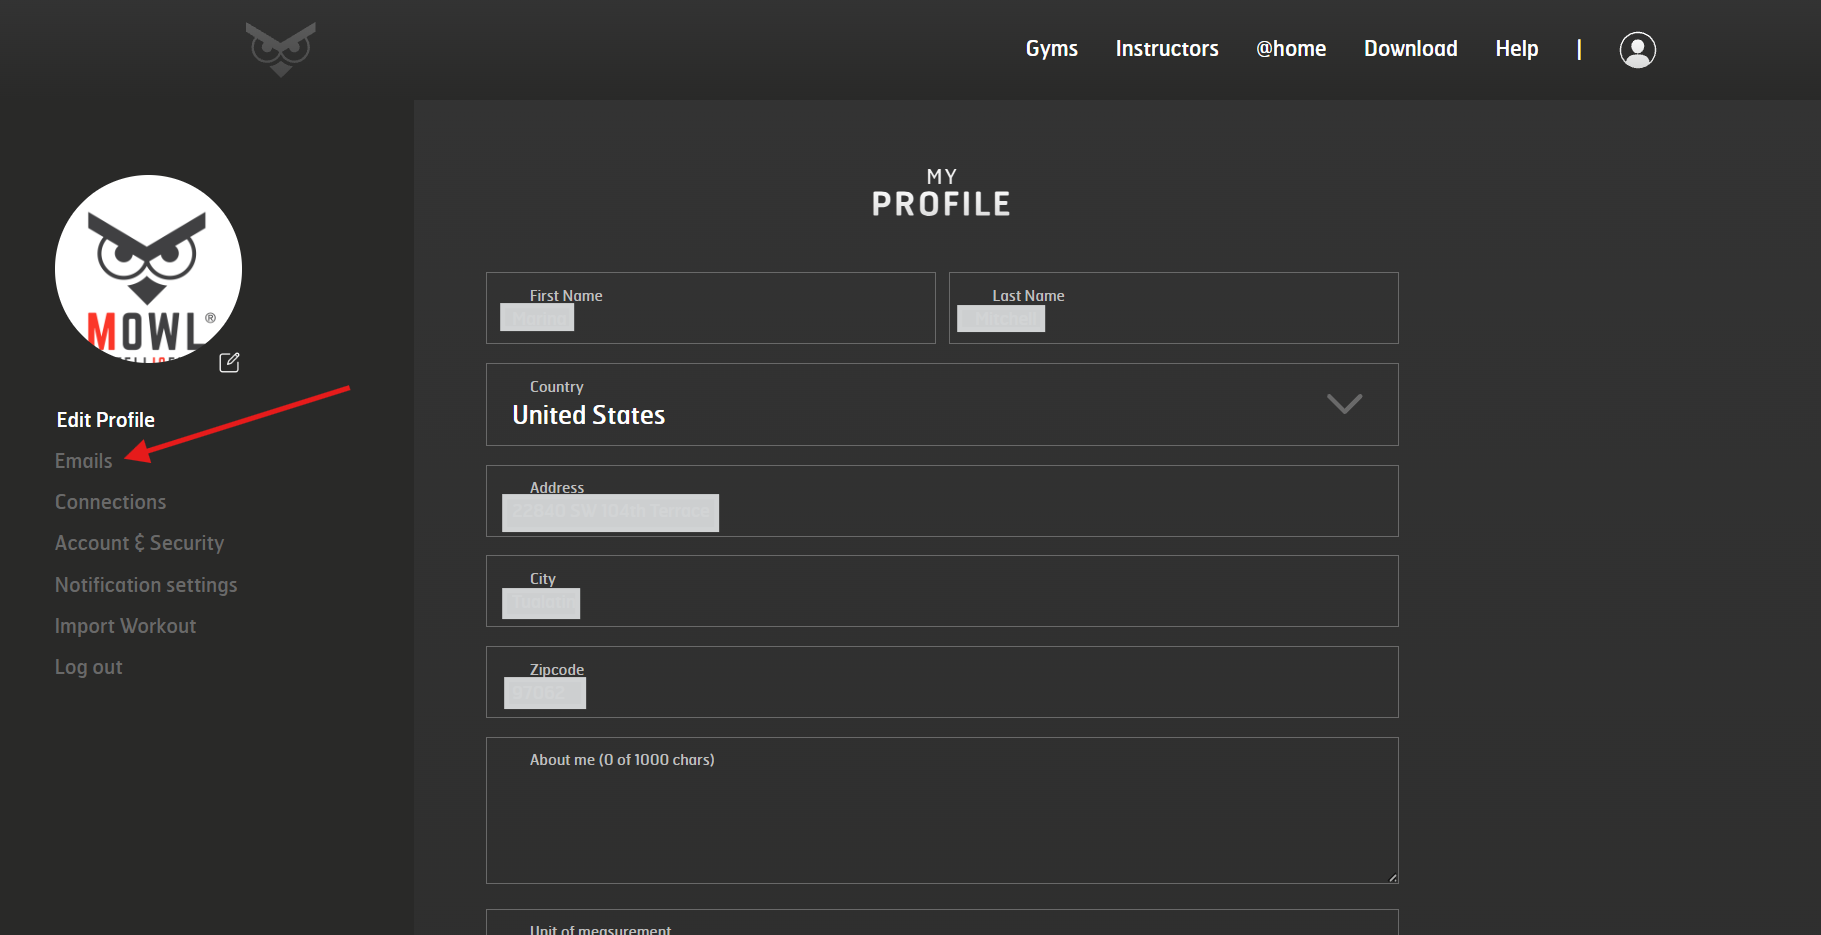Click the MOWL profile picture
The image size is (1821, 935).
pos(148,268)
